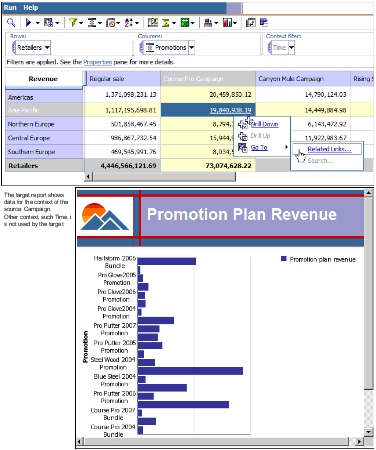Open the Retailers rows dropdown arrow
The width and height of the screenshot is (376, 450).
(47, 48)
